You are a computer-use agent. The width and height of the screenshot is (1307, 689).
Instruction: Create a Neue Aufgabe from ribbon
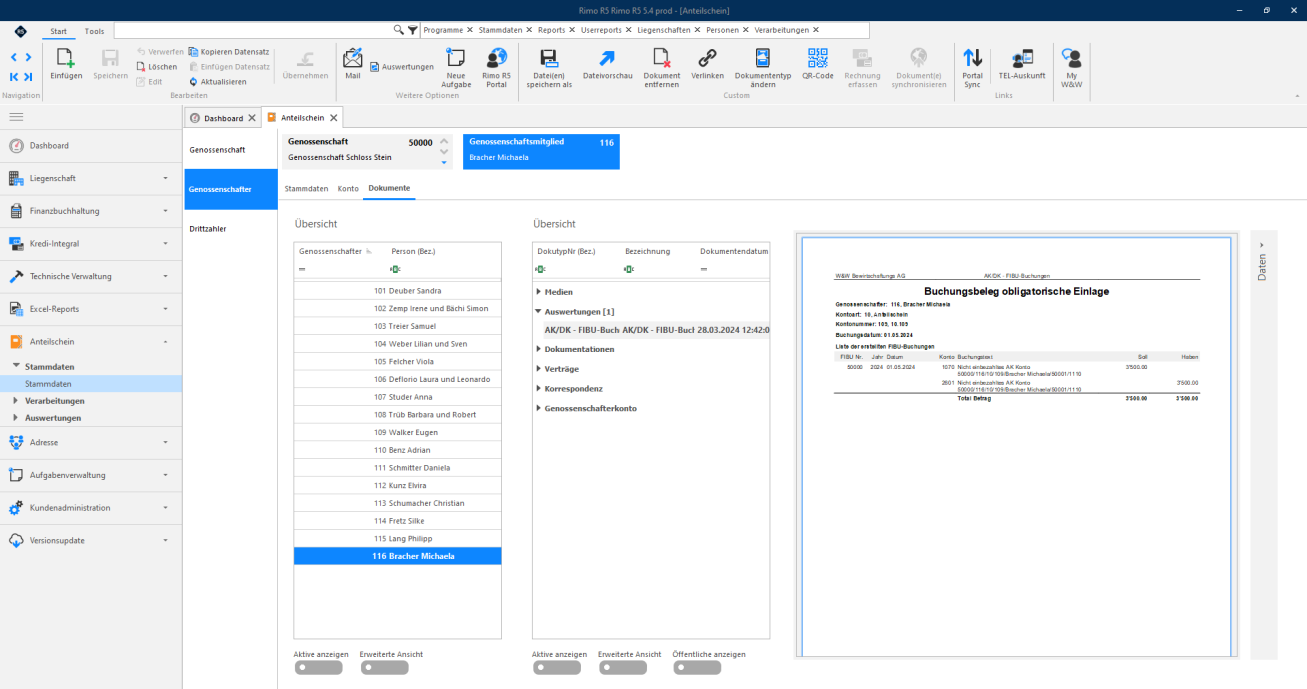(x=456, y=67)
